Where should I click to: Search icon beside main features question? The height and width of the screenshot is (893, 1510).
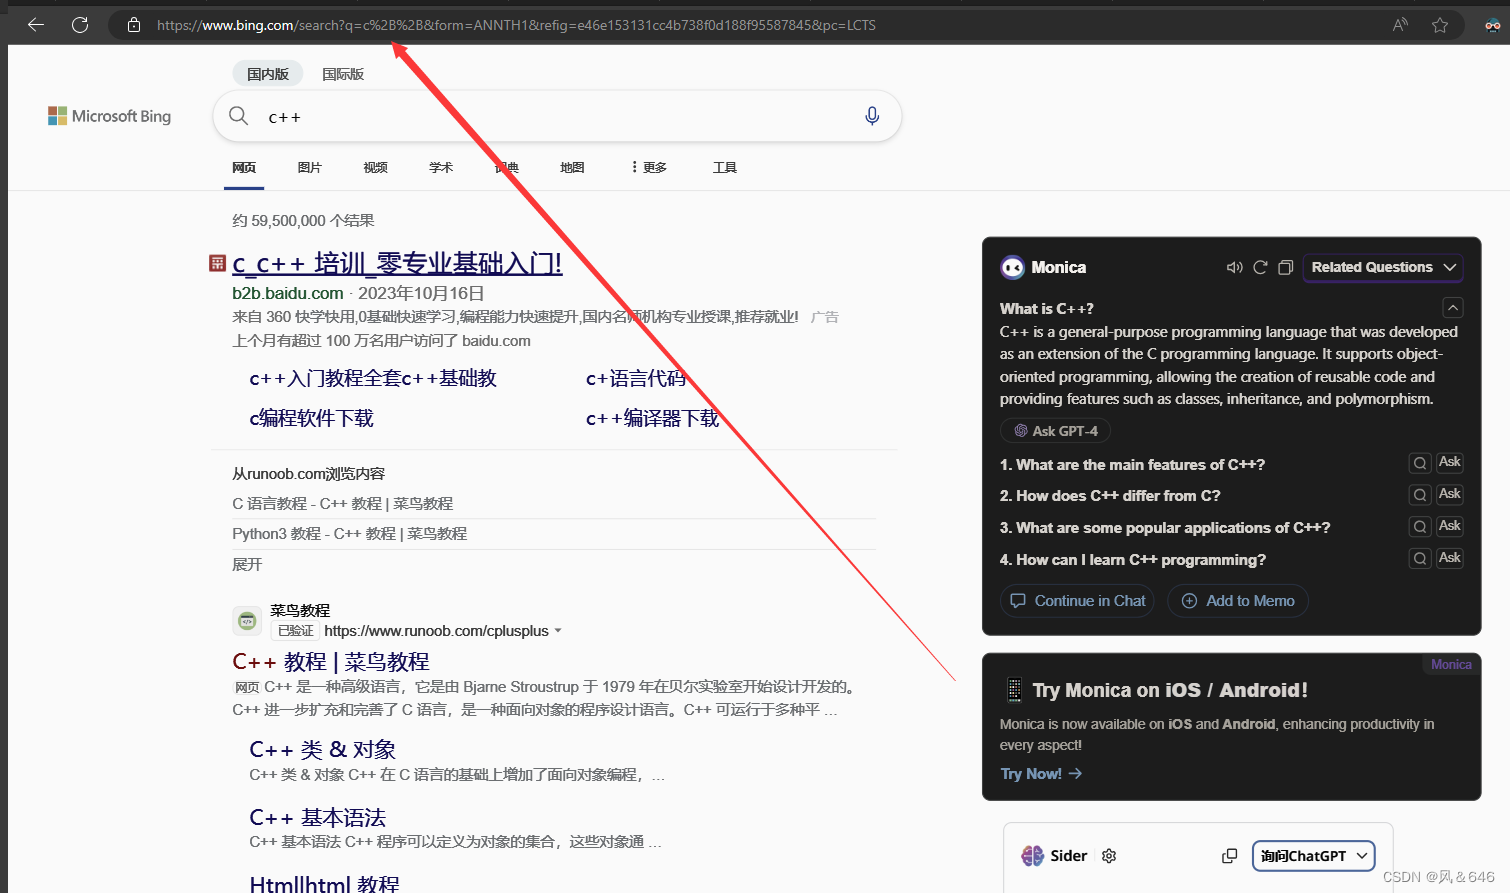point(1420,463)
